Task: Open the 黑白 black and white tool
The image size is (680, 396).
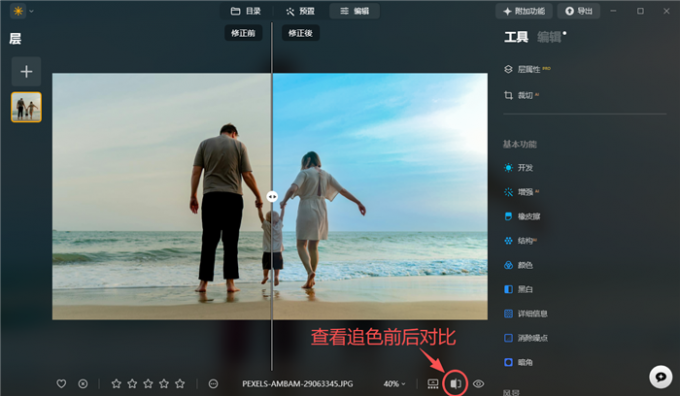Action: 519,289
